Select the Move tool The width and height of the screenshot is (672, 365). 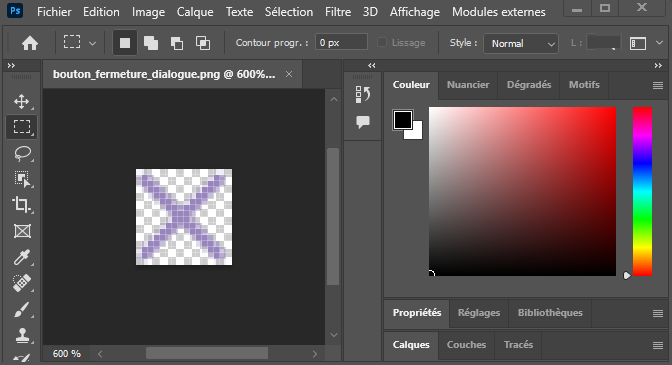[x=21, y=102]
